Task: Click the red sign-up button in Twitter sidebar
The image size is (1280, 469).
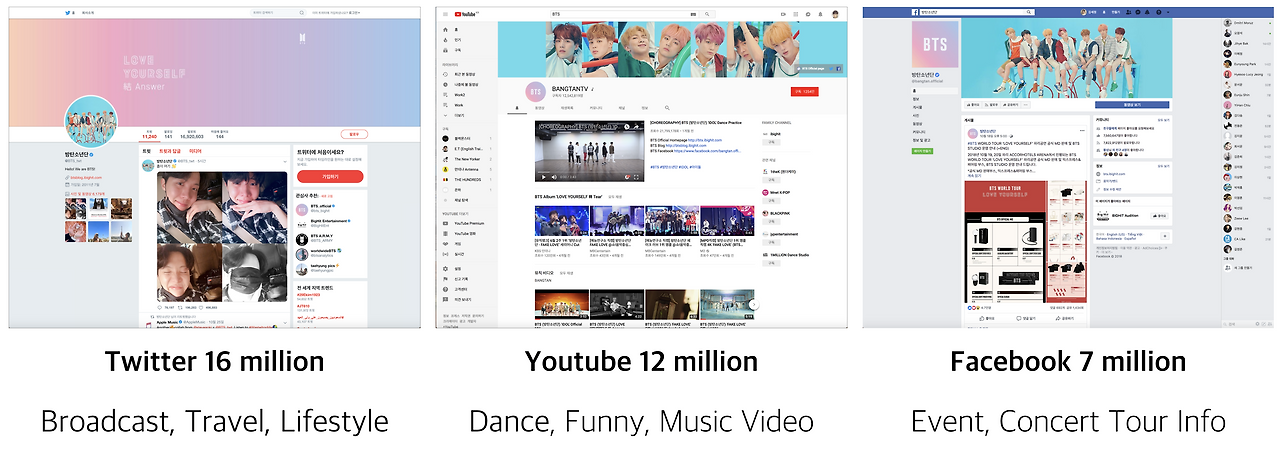Action: (x=330, y=175)
